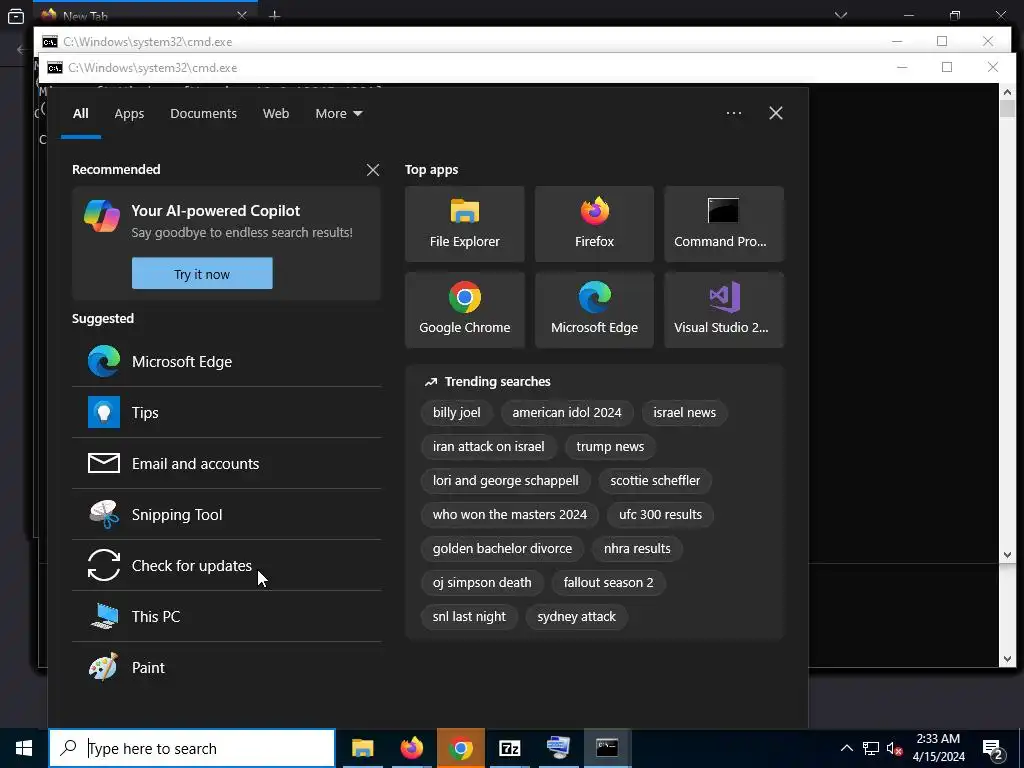This screenshot has height=768, width=1024.
Task: Open new tab plus in Chrome
Action: pyautogui.click(x=274, y=16)
